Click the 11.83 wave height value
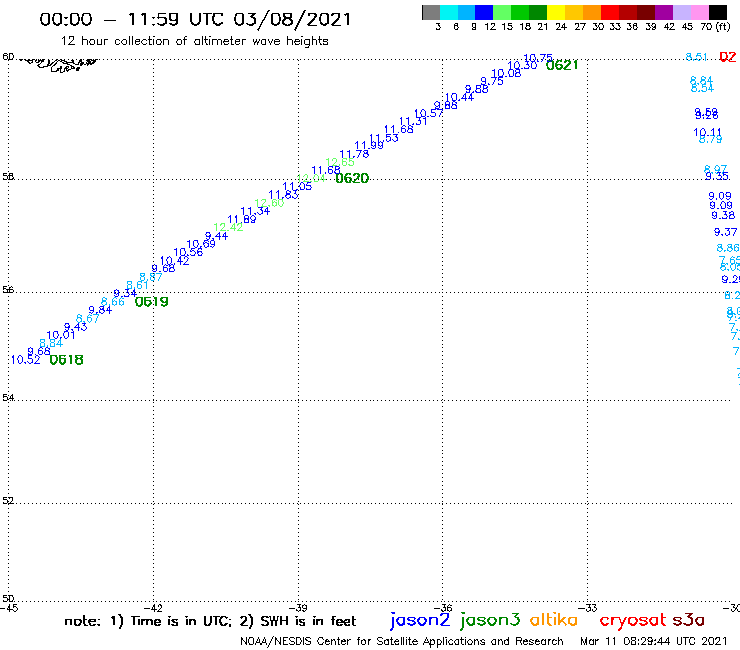 click(283, 194)
